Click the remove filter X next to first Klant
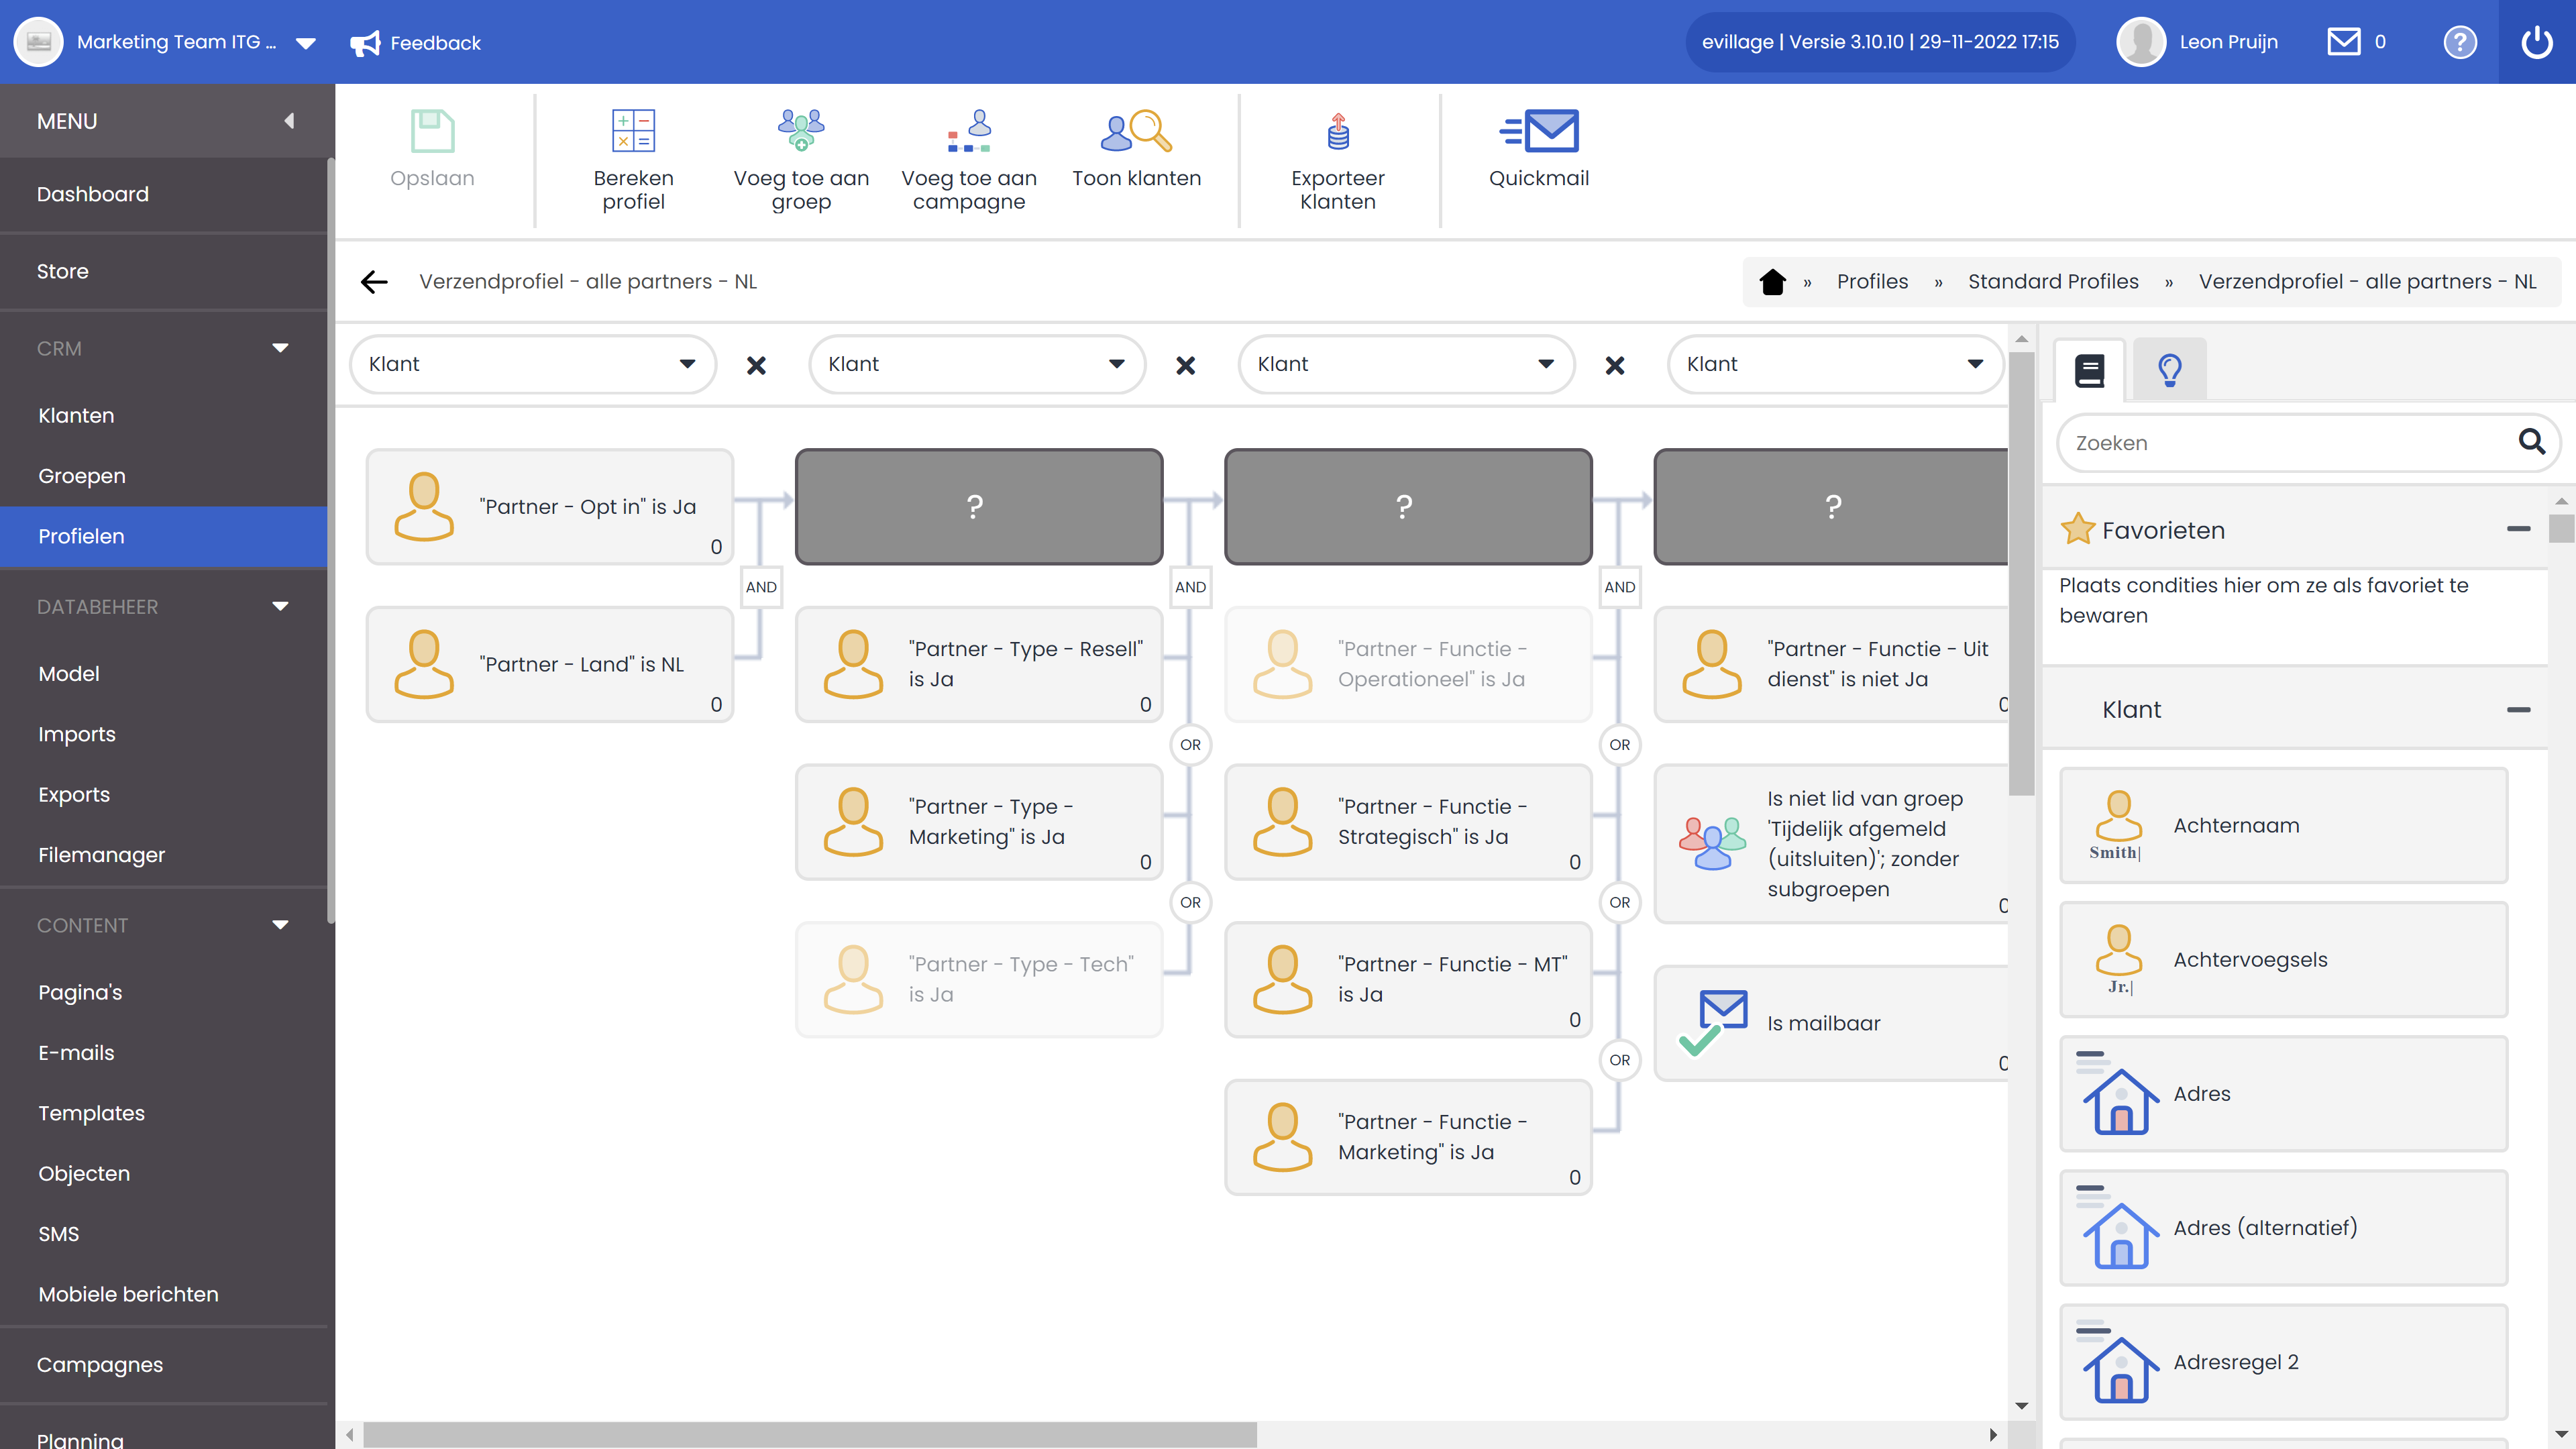Screen dimensions: 2576x1449 (x=755, y=364)
